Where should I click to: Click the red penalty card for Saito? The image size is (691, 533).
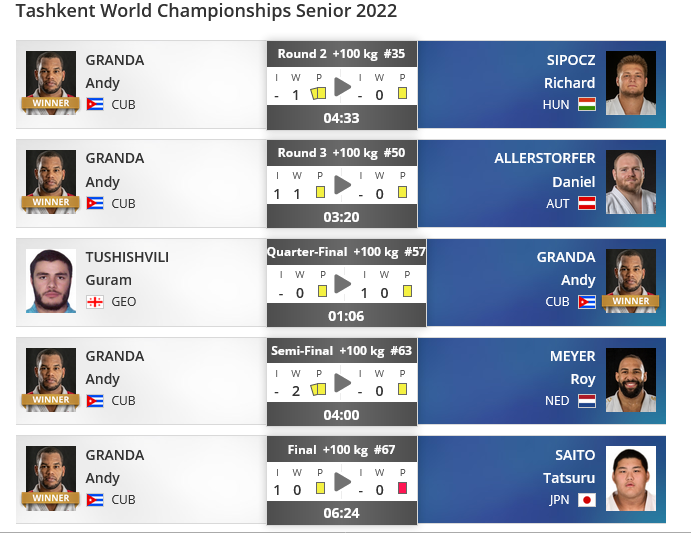click(402, 488)
